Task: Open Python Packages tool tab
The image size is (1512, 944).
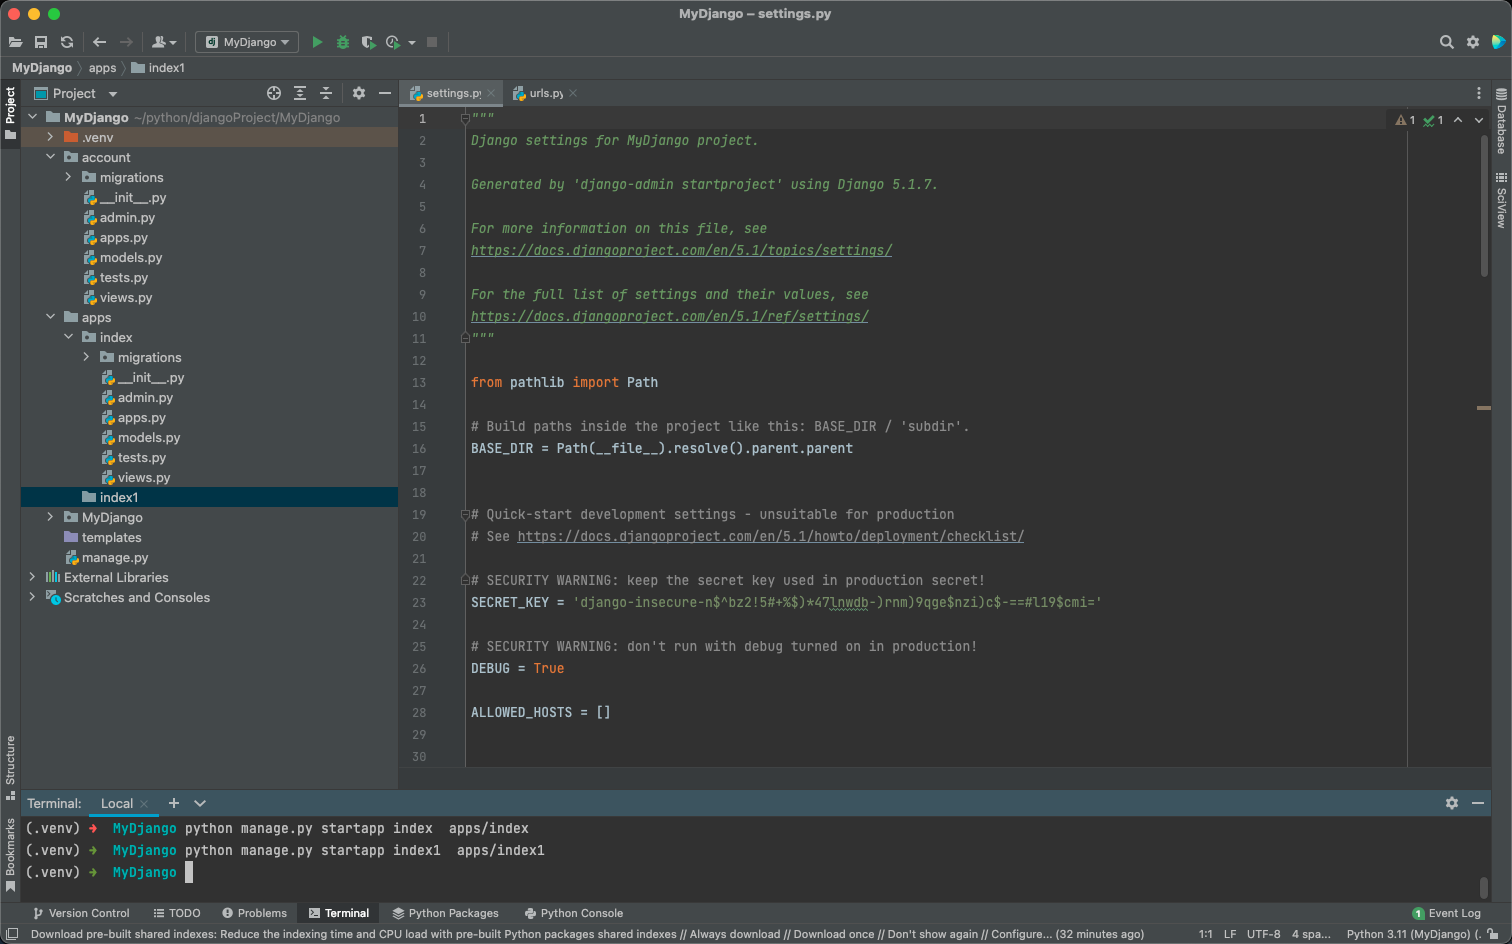Action: click(x=445, y=913)
